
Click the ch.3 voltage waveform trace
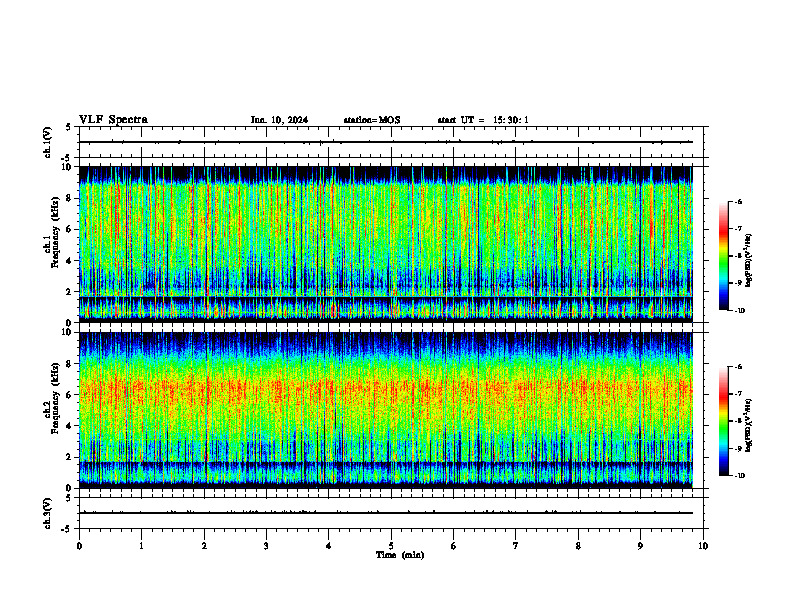tap(386, 513)
